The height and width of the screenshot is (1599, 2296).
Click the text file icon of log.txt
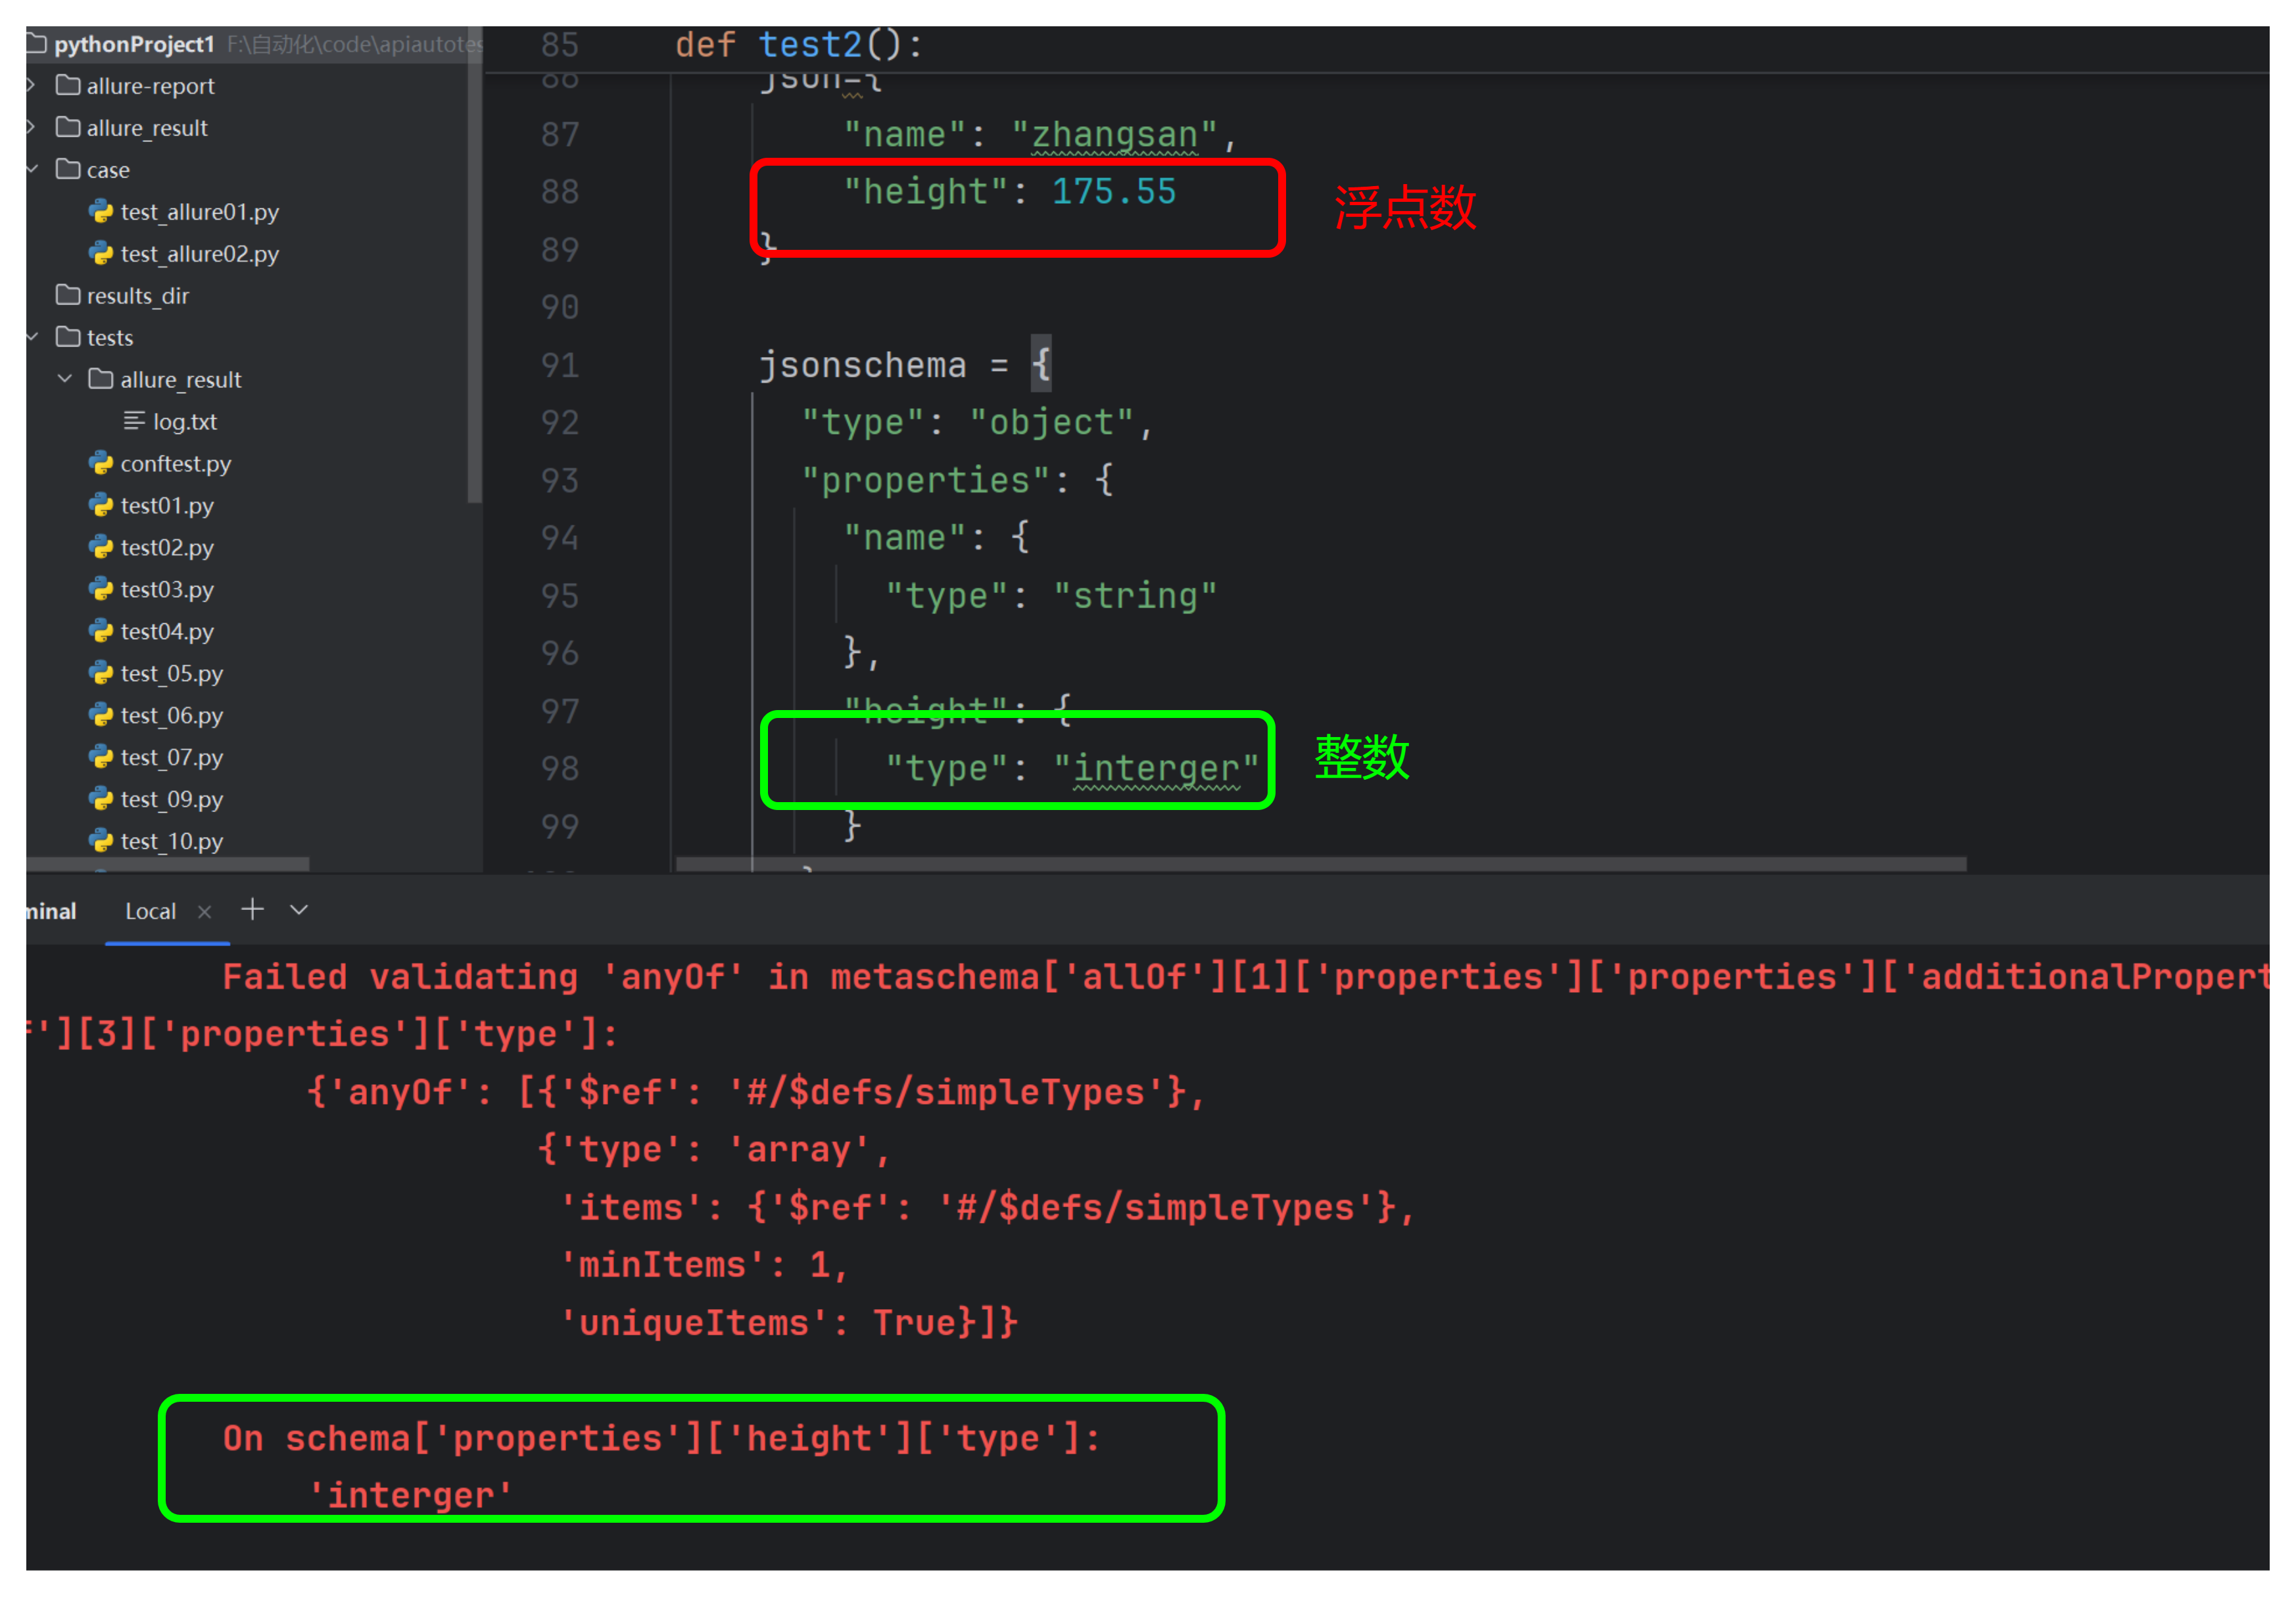tap(134, 421)
